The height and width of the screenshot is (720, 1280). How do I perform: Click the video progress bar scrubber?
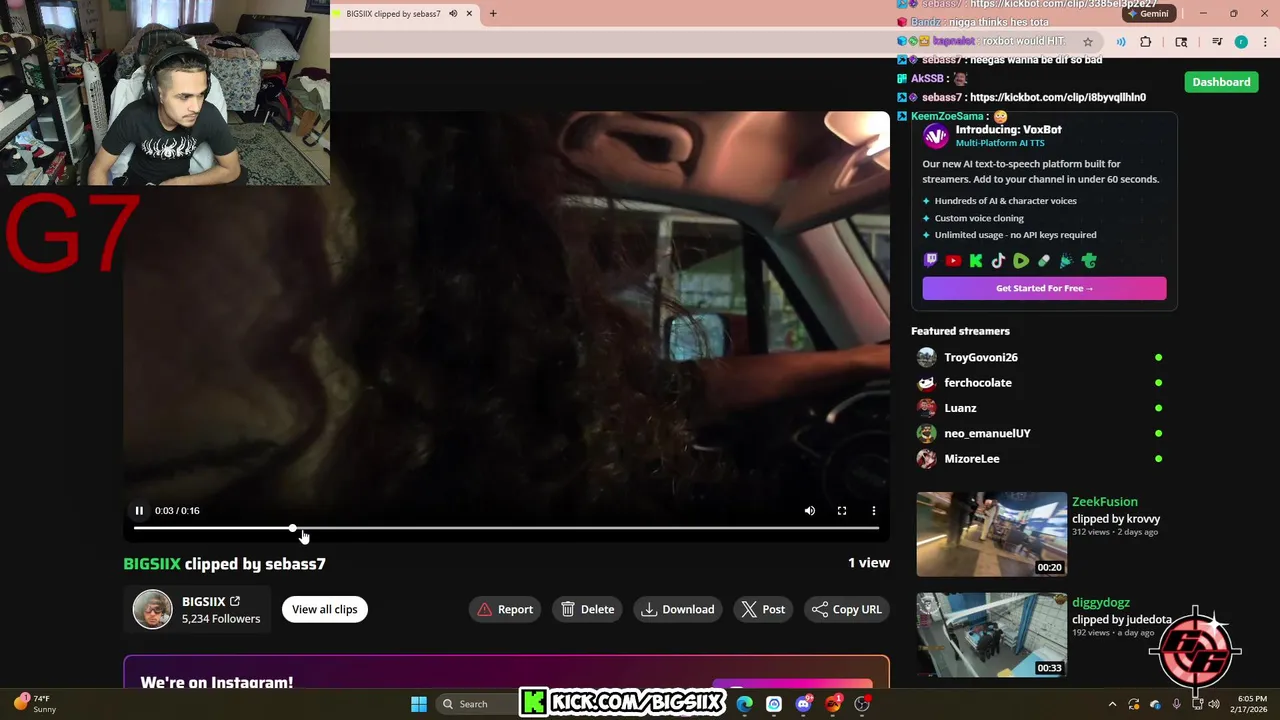click(293, 528)
